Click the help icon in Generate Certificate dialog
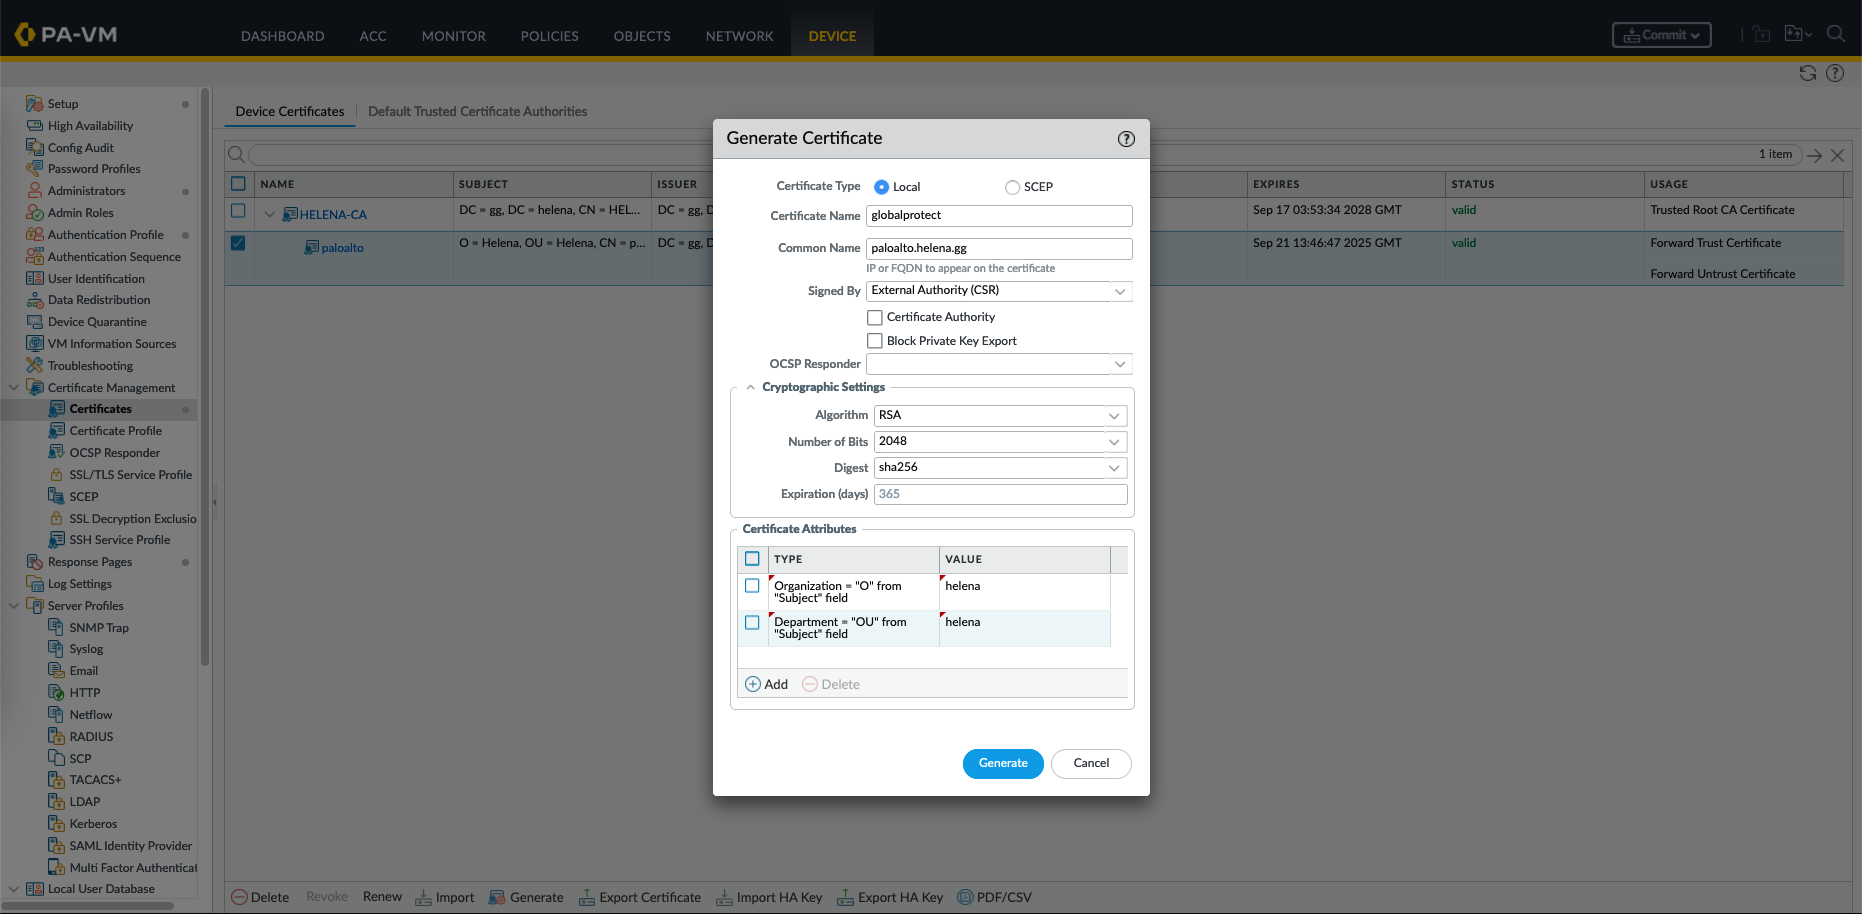Viewport: 1862px width, 914px height. point(1126,139)
